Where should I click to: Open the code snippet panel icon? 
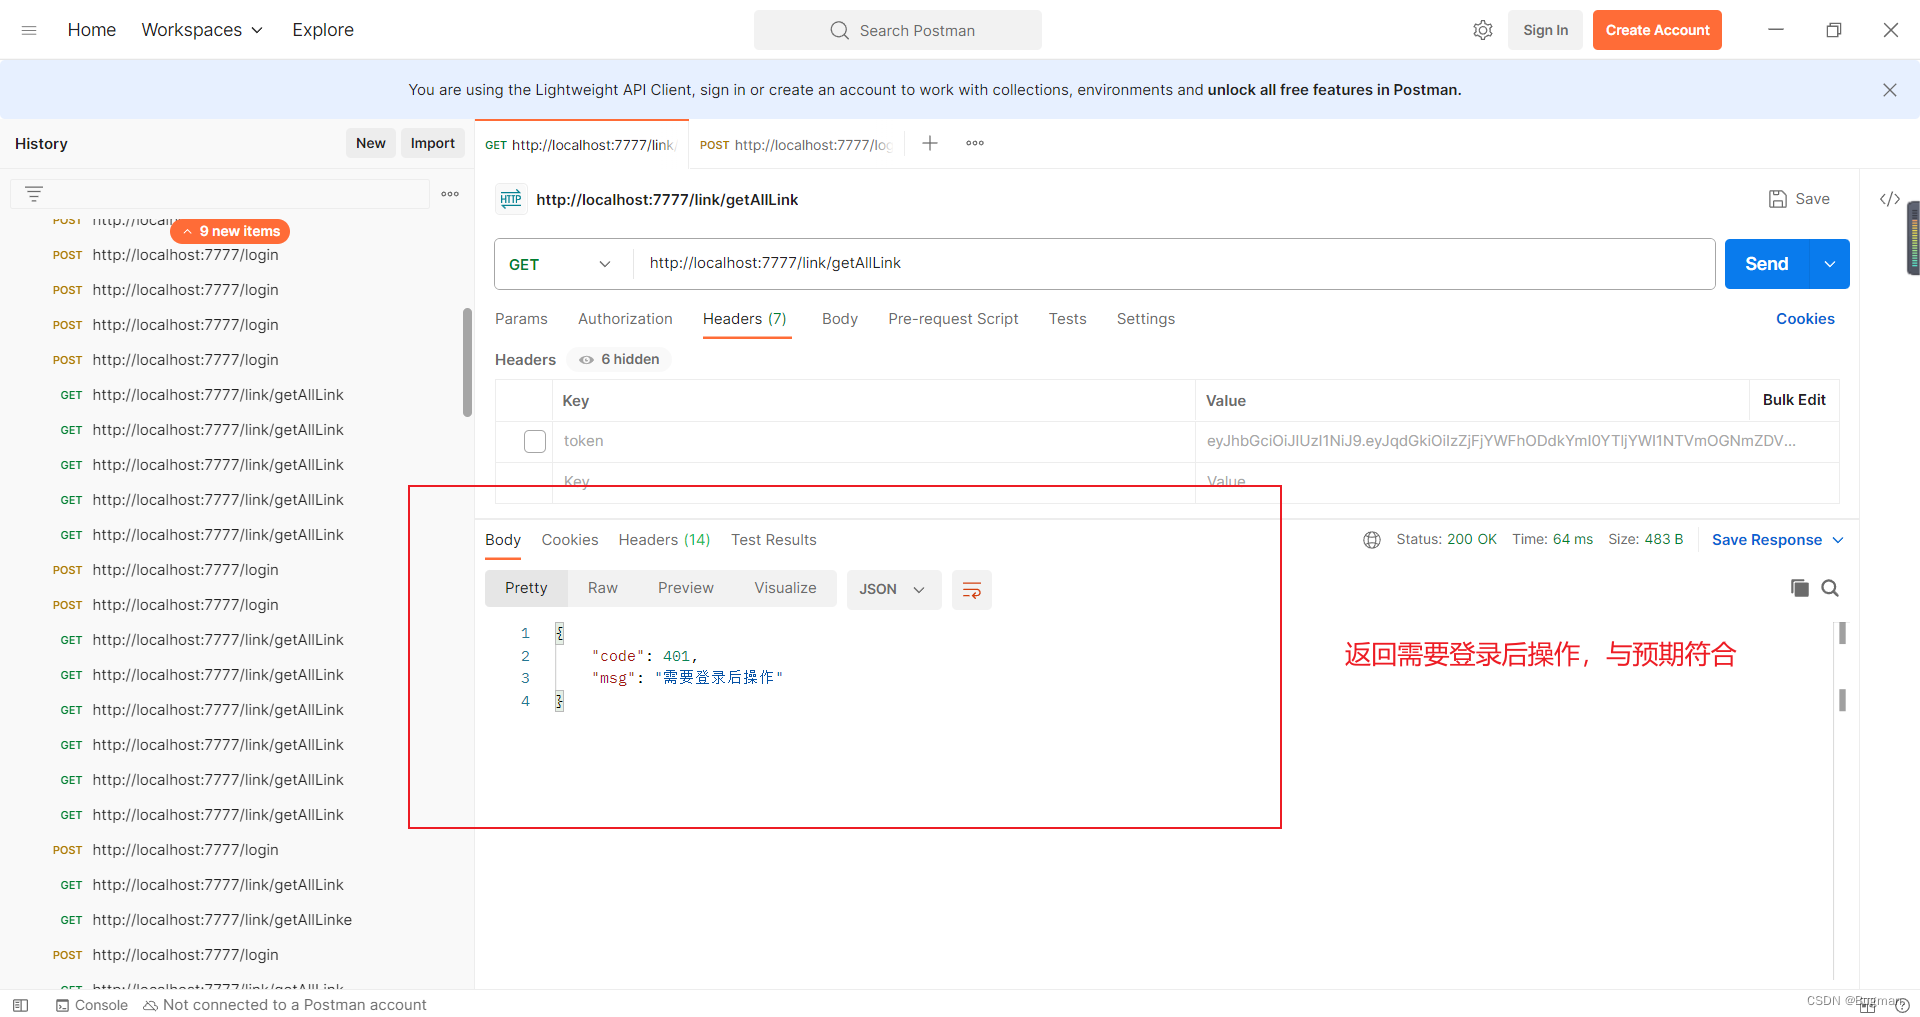1889,199
